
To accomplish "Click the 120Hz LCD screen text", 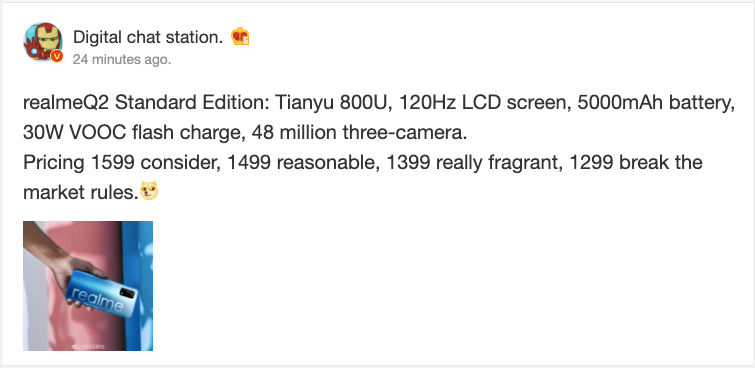I will coord(483,103).
